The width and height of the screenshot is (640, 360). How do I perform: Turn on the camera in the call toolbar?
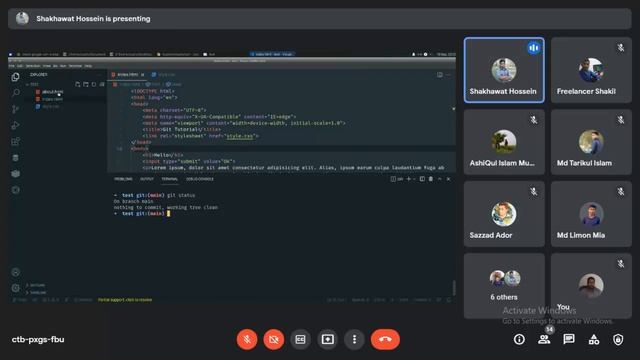click(274, 339)
